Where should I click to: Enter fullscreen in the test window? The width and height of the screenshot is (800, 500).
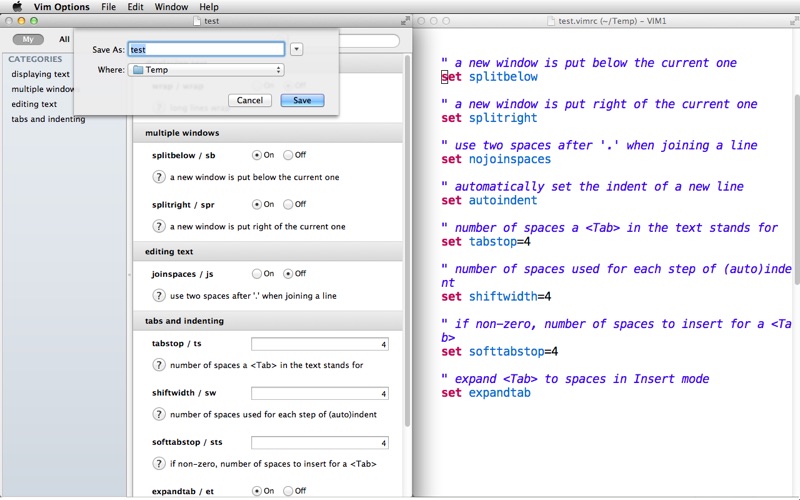coord(405,21)
